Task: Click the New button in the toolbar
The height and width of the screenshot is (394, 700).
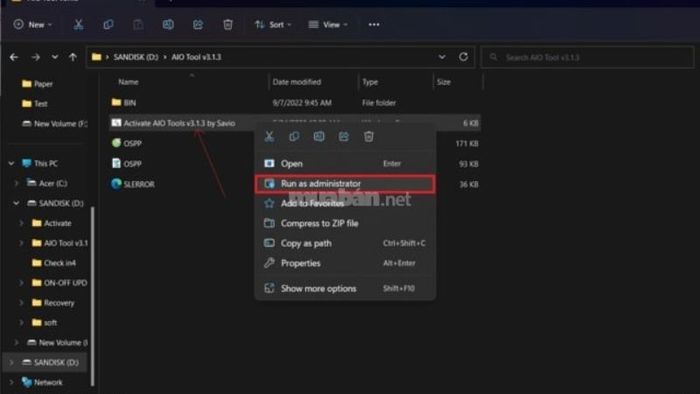Action: pos(33,25)
